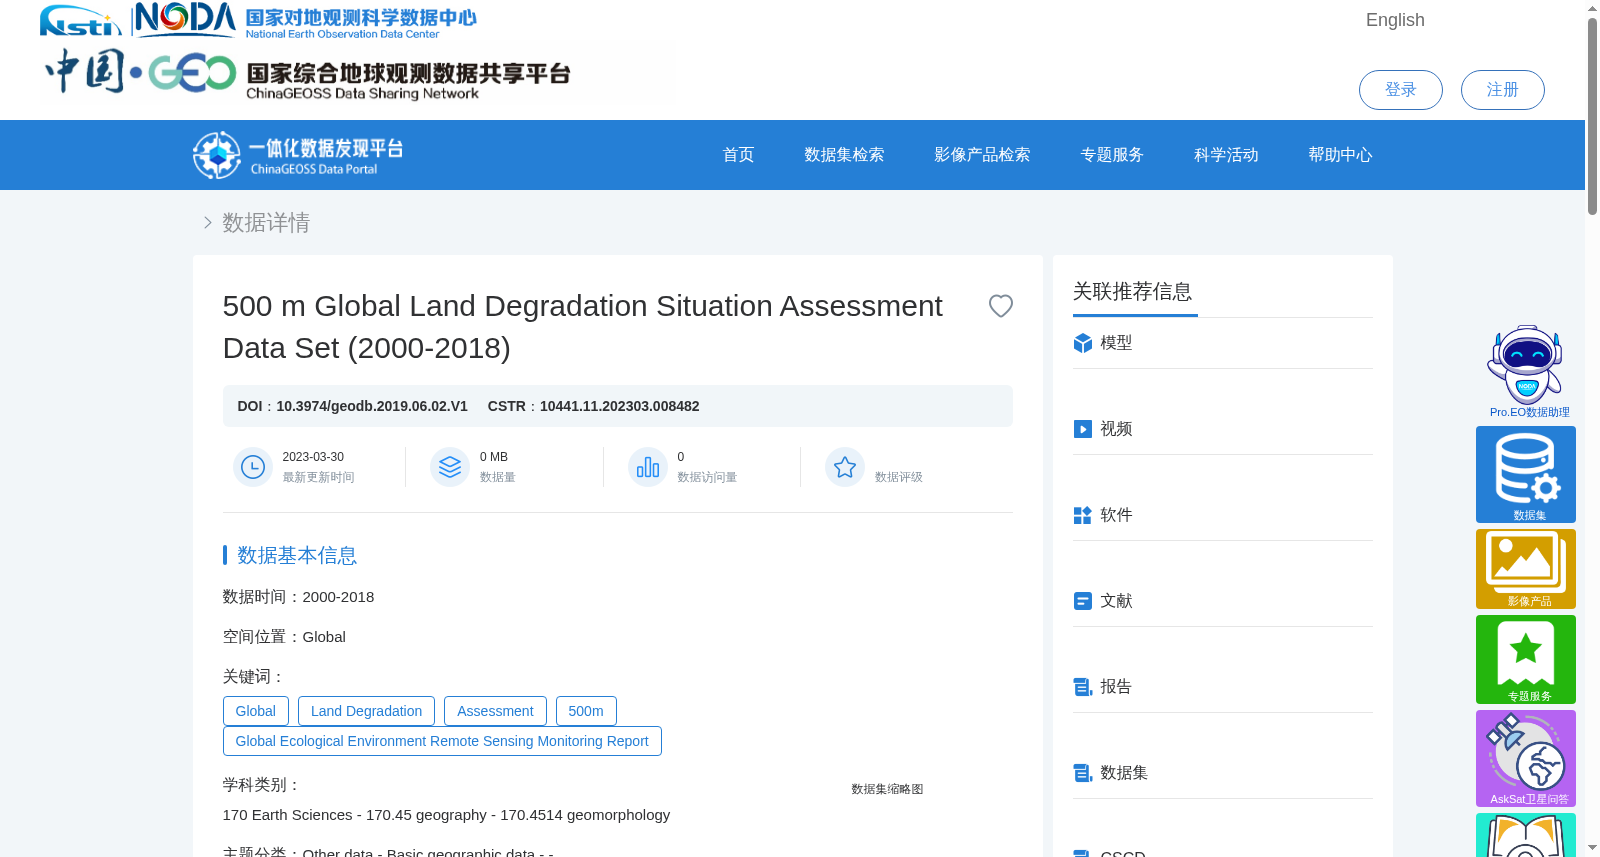Click the Global Ecological Environment Remote Sensing tag
This screenshot has width=1600, height=857.
point(442,741)
